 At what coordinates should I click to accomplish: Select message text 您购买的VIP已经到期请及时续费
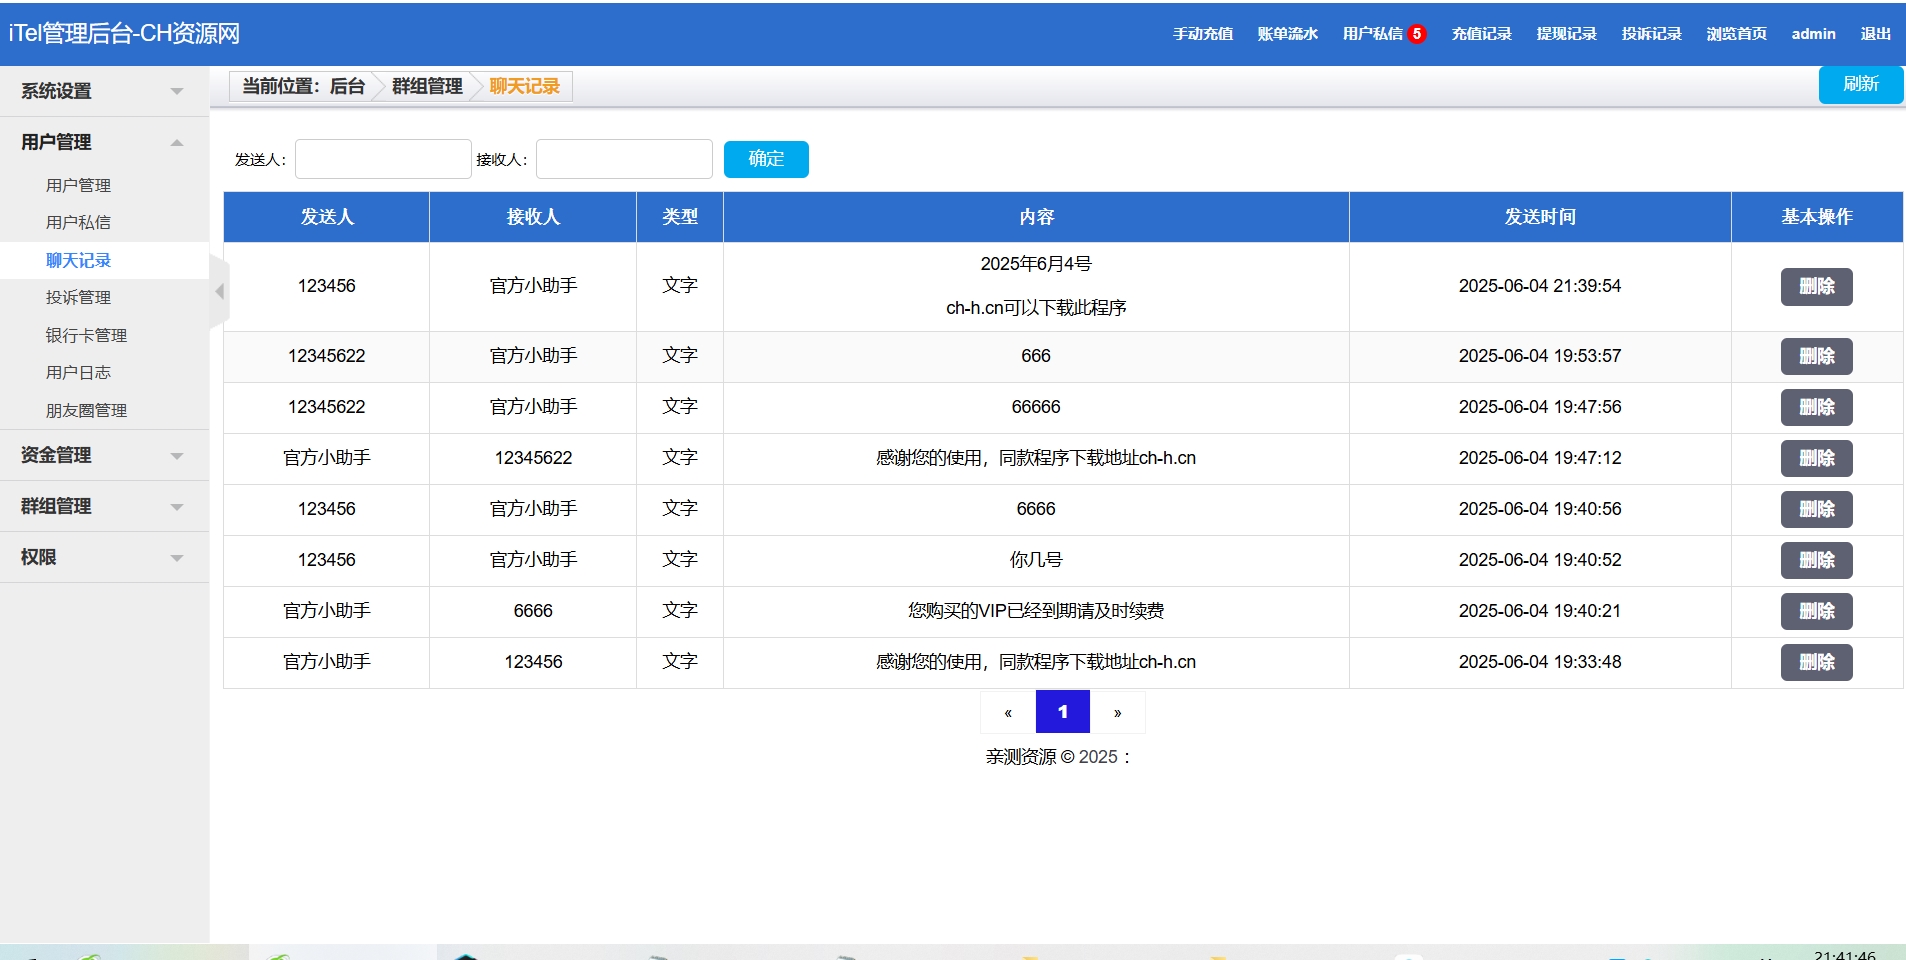pos(1036,611)
